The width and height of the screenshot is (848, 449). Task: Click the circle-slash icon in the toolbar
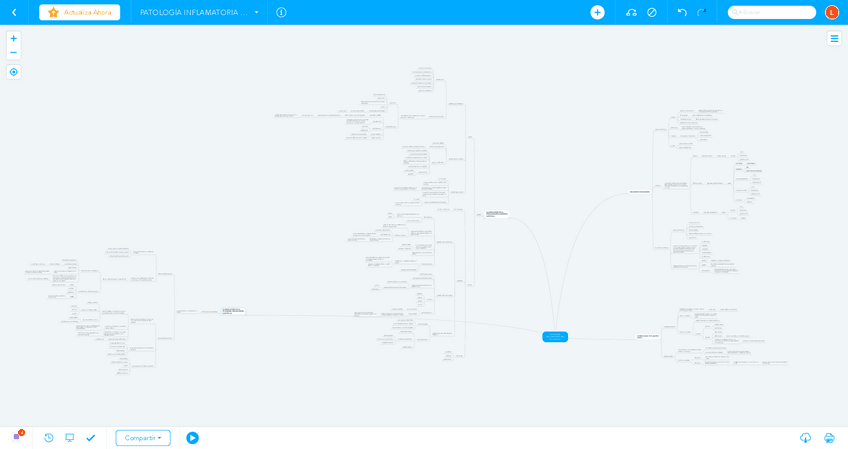652,12
